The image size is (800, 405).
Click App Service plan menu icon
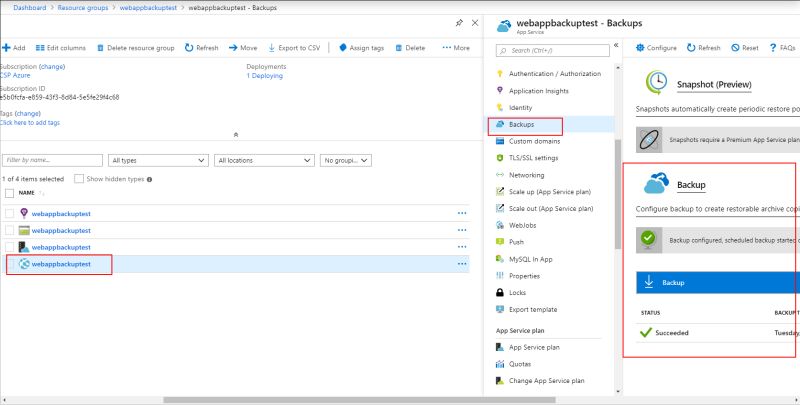pyautogui.click(x=500, y=347)
